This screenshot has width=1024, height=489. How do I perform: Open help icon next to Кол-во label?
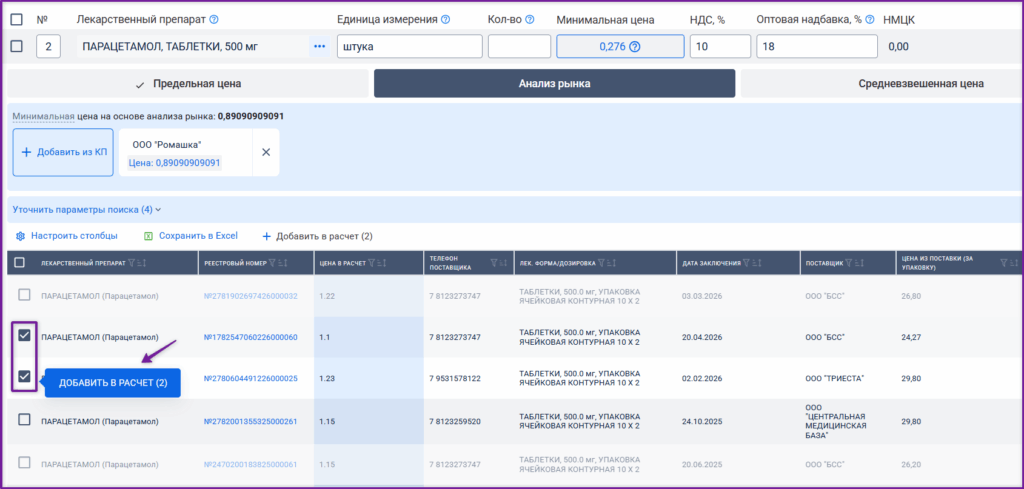pos(530,20)
